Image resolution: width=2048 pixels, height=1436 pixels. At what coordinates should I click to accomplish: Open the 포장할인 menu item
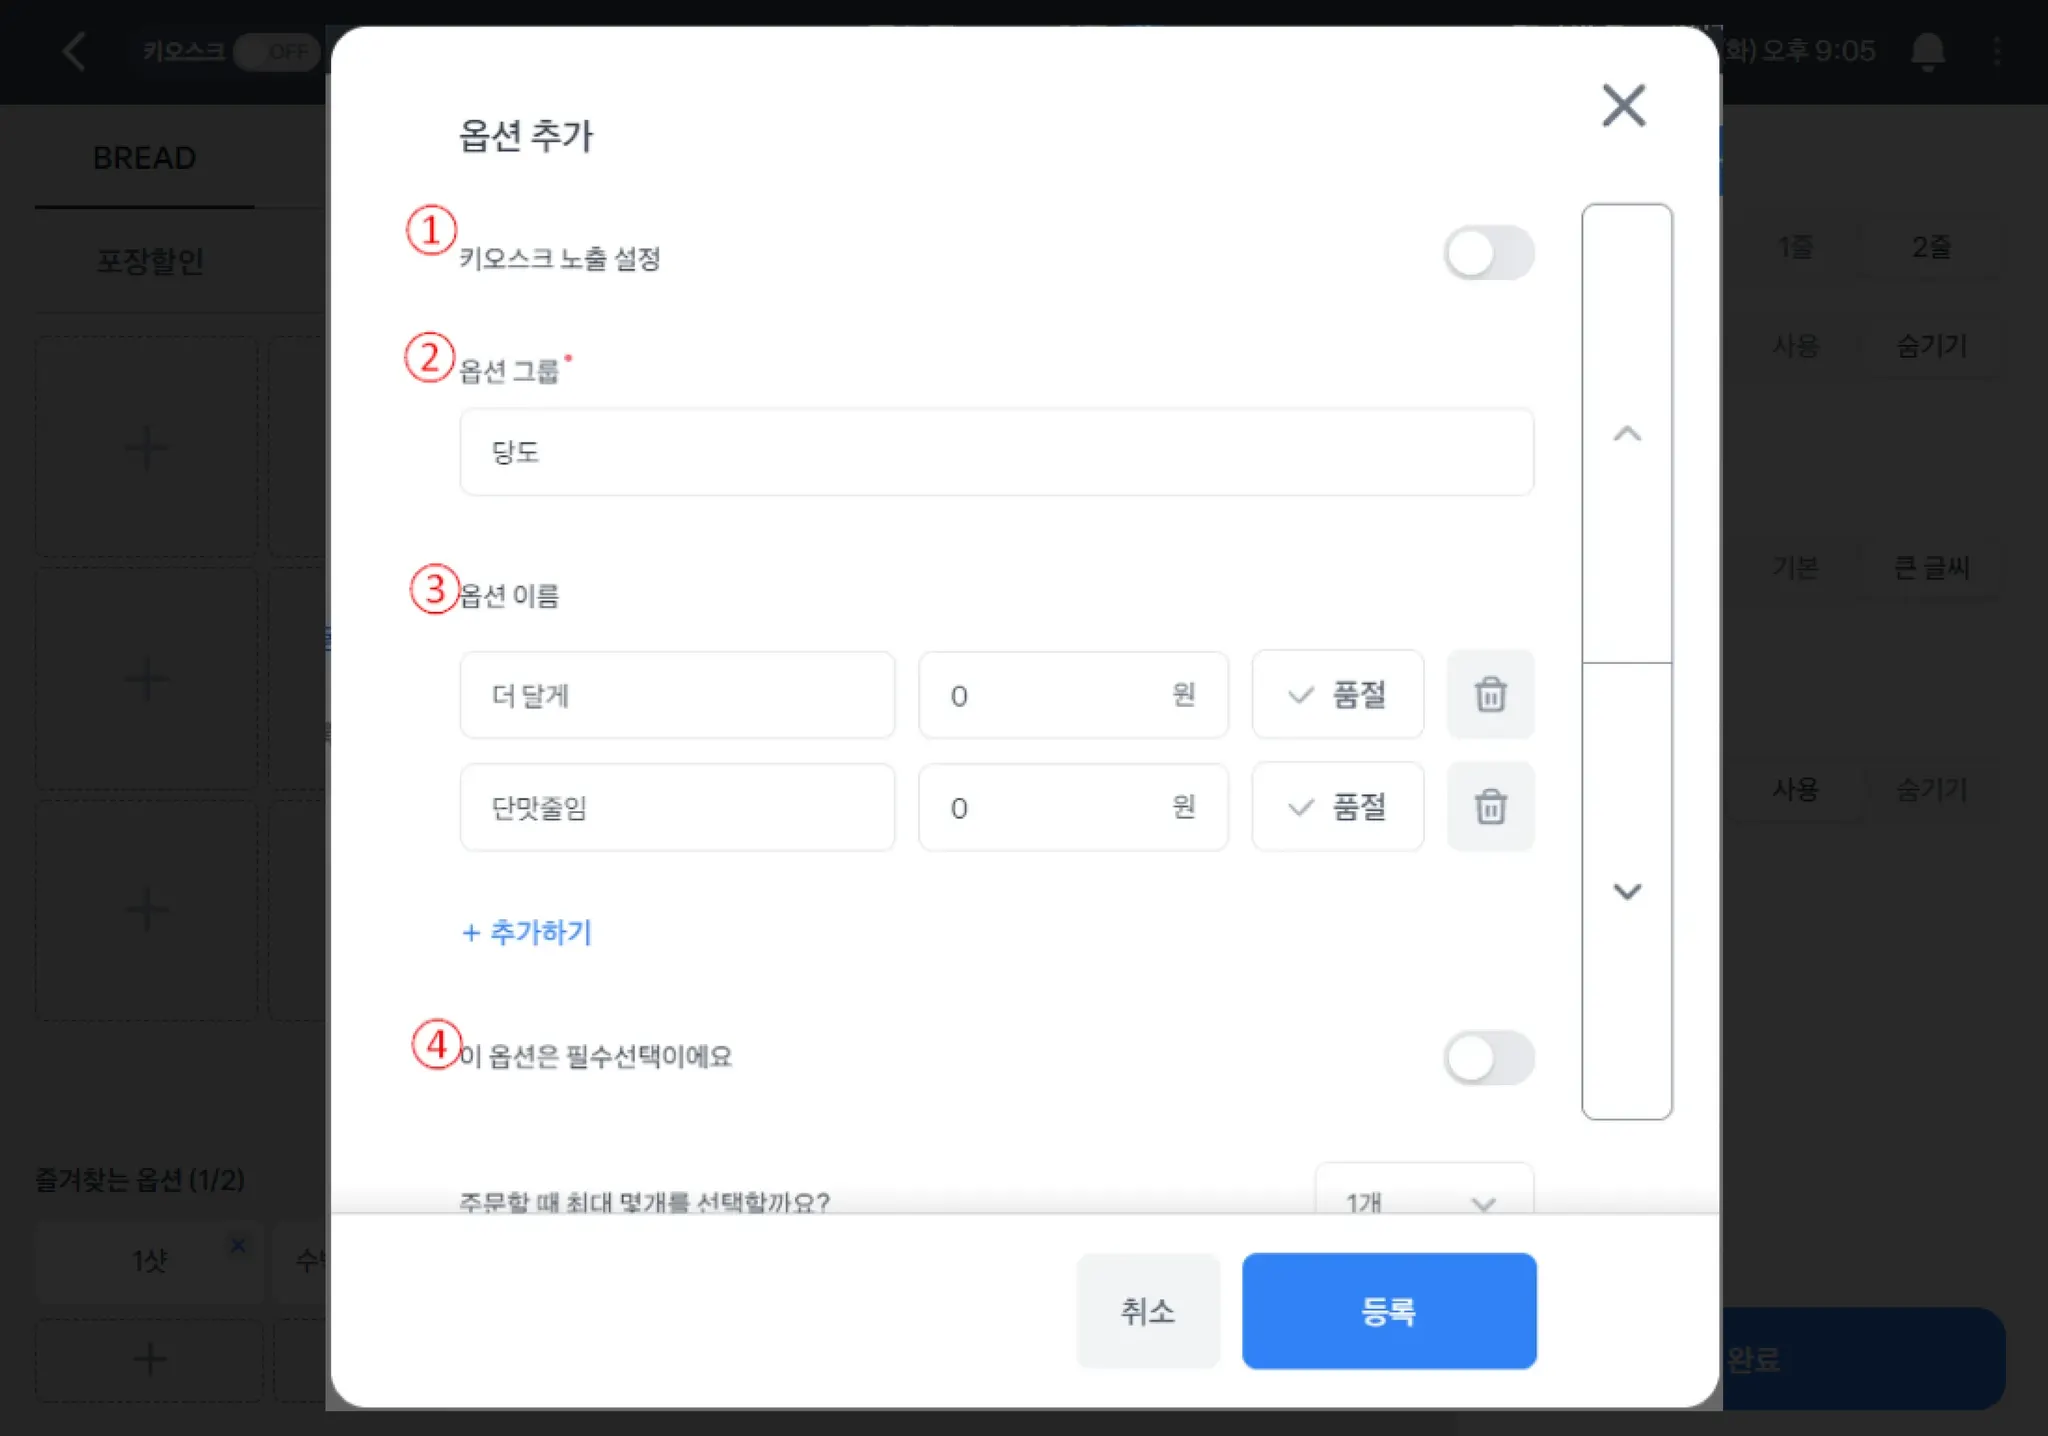tap(150, 262)
